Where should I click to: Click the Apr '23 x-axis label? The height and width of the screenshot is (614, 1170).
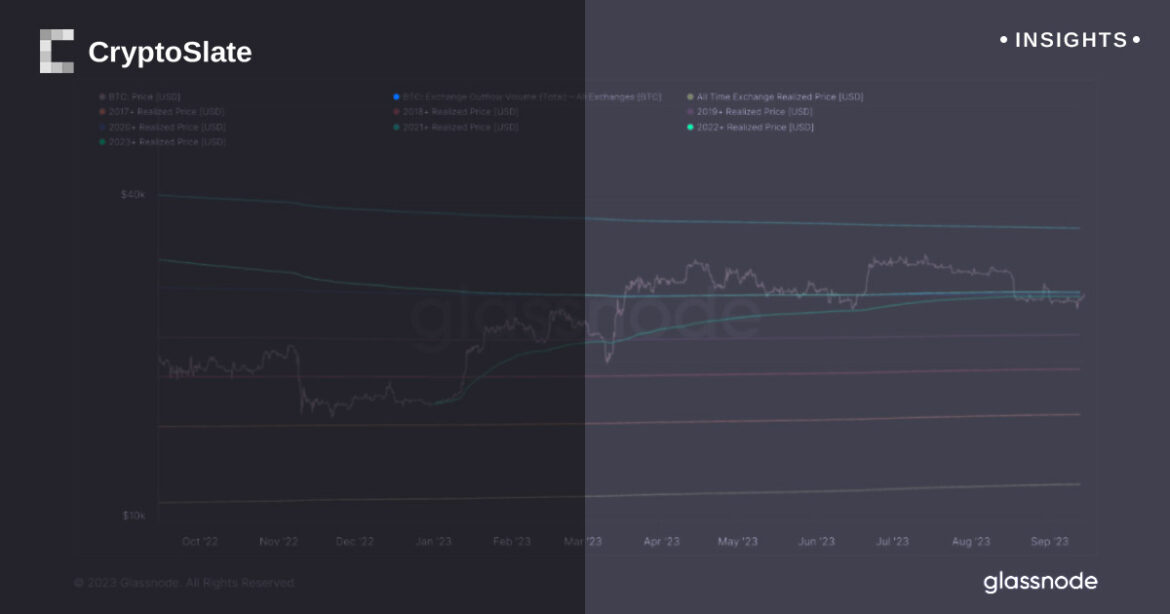click(661, 541)
